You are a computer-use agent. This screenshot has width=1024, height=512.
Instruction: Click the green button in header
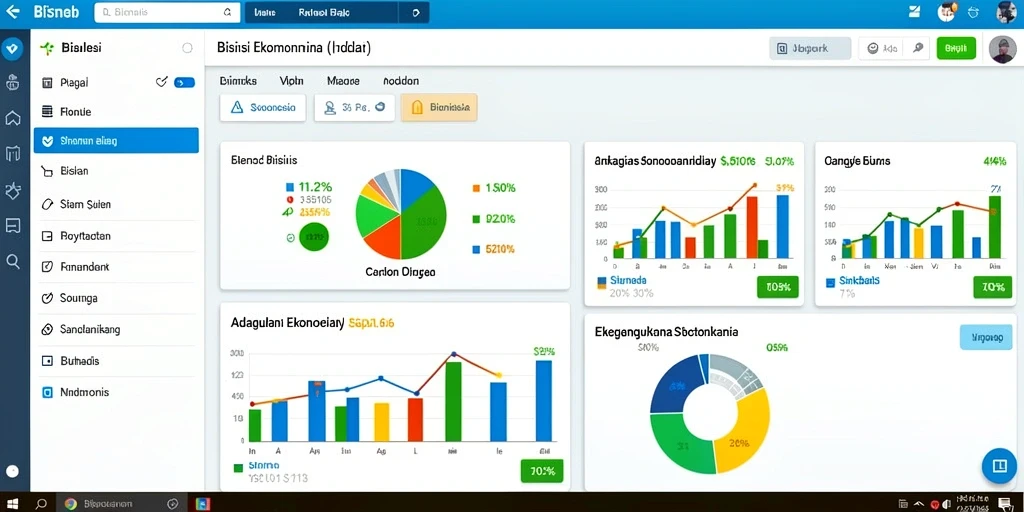956,48
